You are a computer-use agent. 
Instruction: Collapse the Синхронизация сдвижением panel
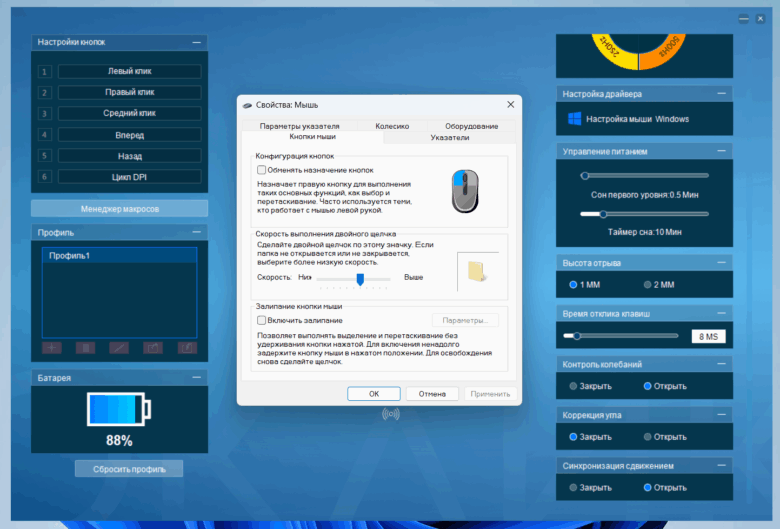(x=722, y=465)
